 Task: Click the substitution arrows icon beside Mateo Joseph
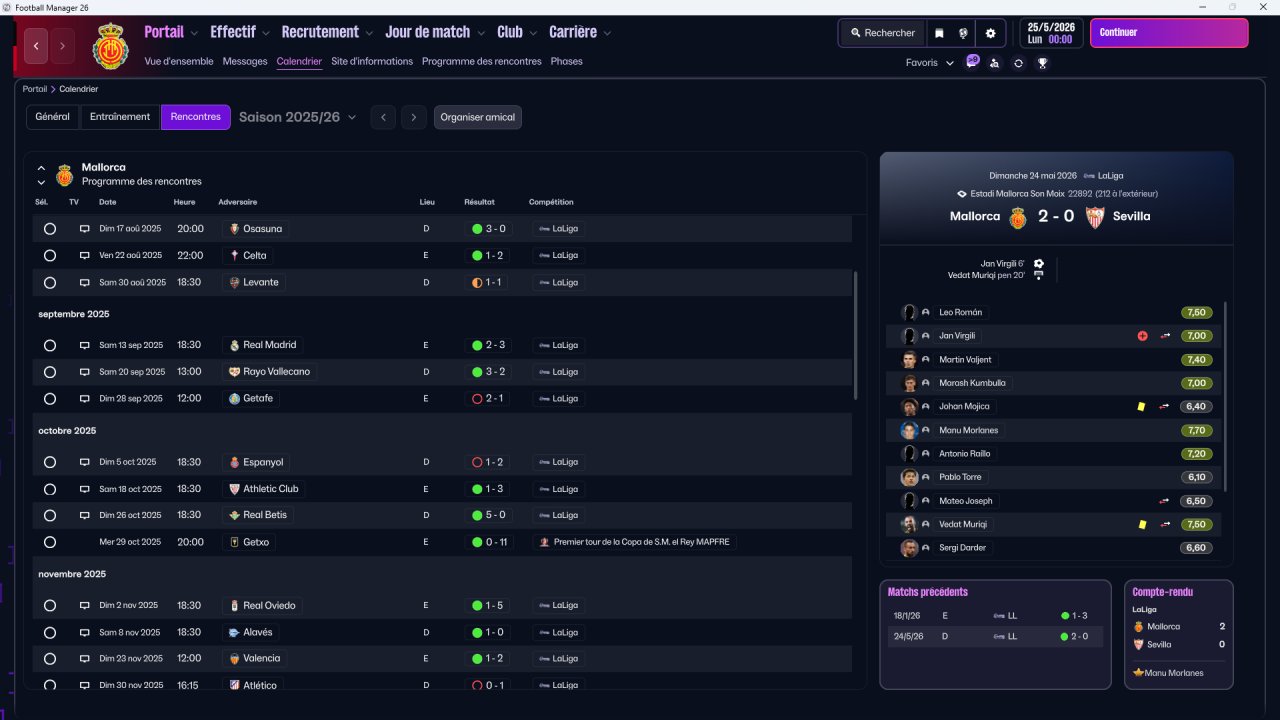click(1165, 501)
